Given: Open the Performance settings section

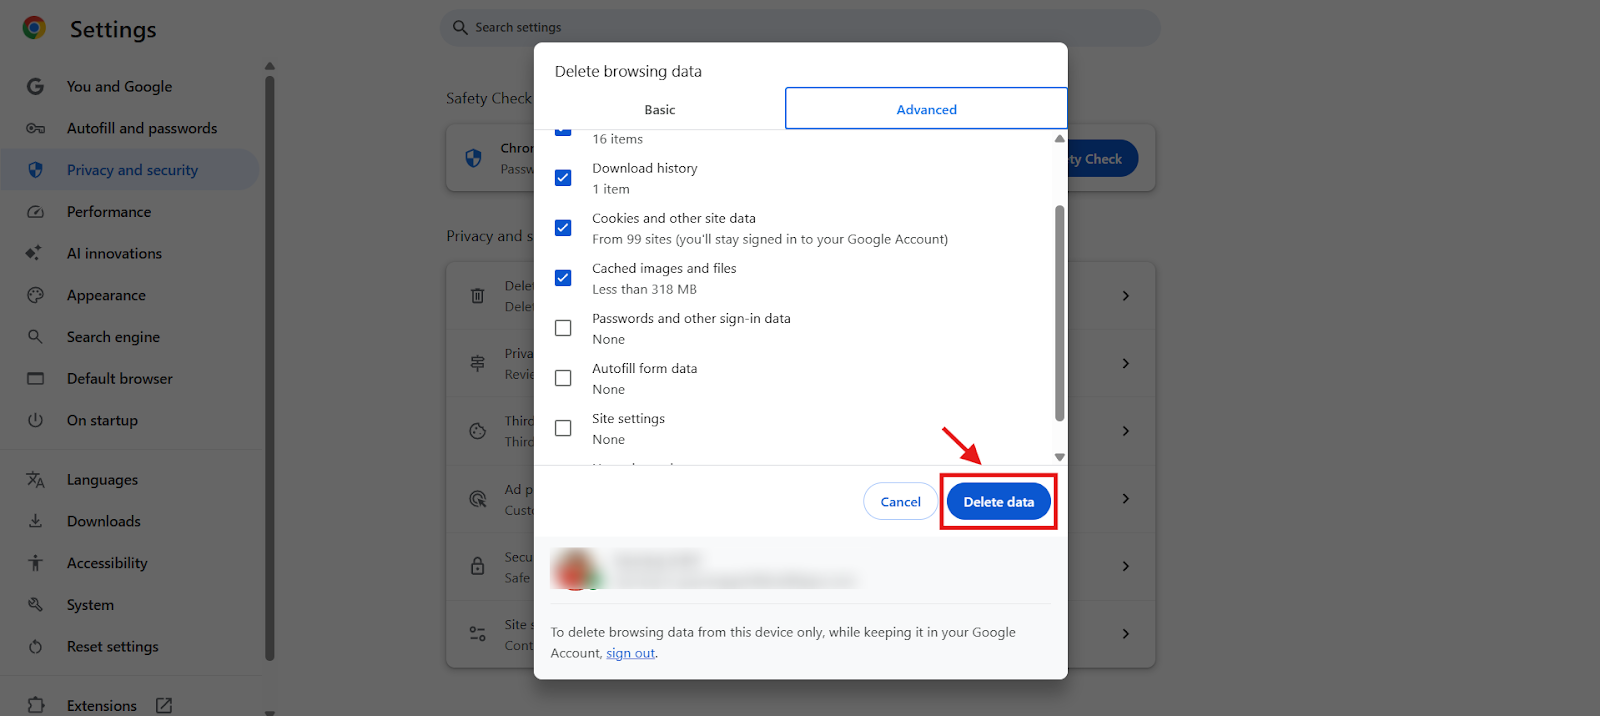Looking at the screenshot, I should point(130,212).
